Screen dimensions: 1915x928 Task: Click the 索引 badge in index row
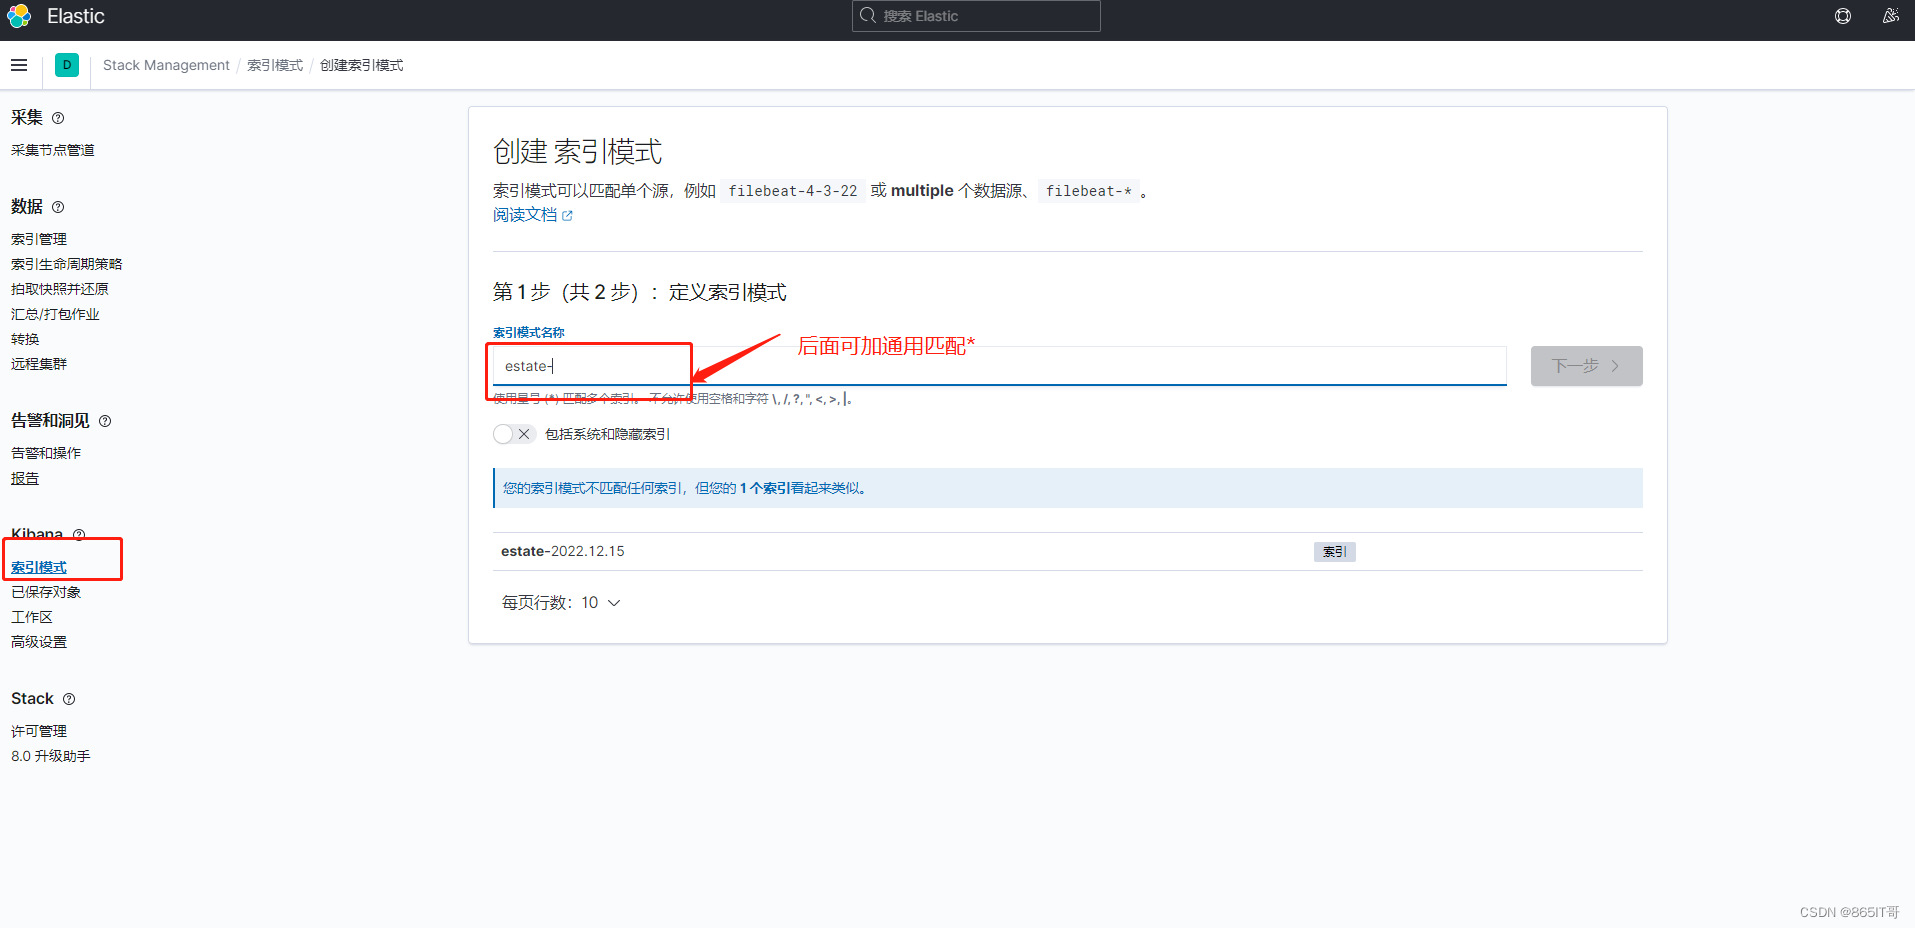[1334, 552]
